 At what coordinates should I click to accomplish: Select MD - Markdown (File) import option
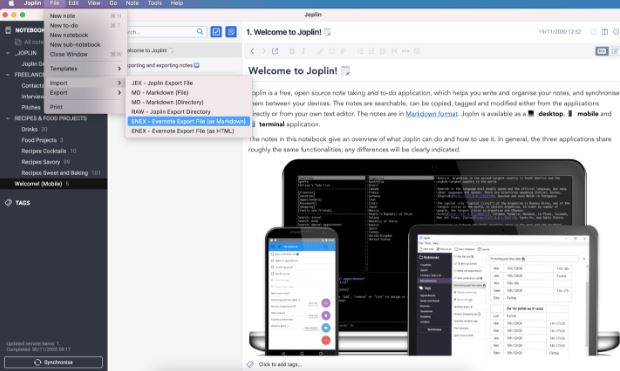click(x=189, y=93)
